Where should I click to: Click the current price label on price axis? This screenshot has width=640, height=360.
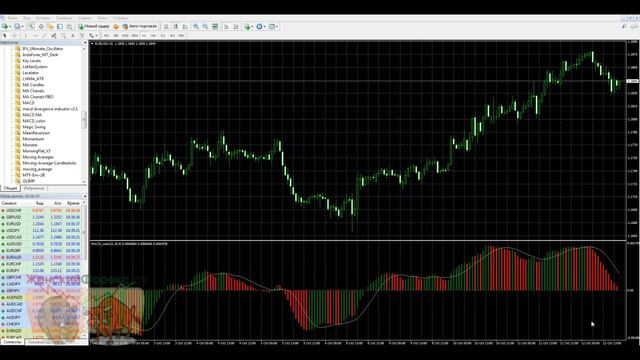click(x=633, y=81)
